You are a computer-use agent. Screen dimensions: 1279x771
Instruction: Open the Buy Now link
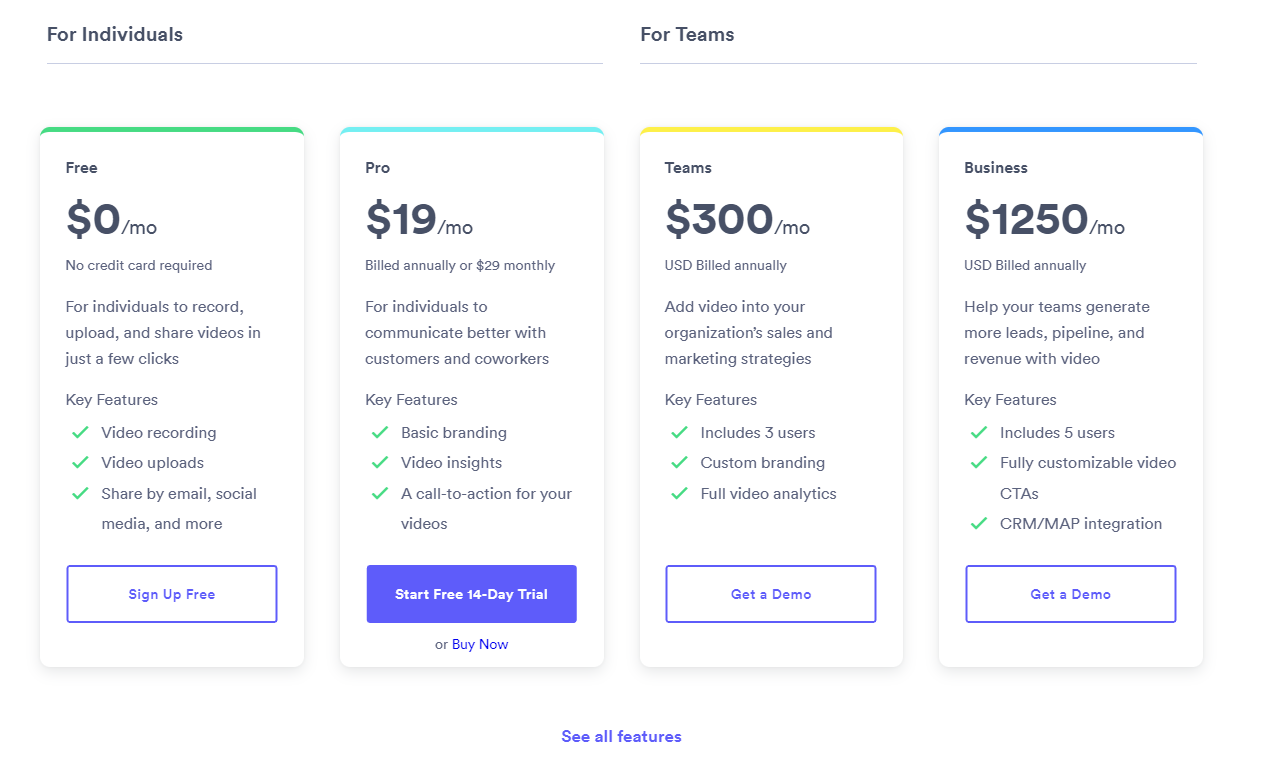[x=479, y=644]
